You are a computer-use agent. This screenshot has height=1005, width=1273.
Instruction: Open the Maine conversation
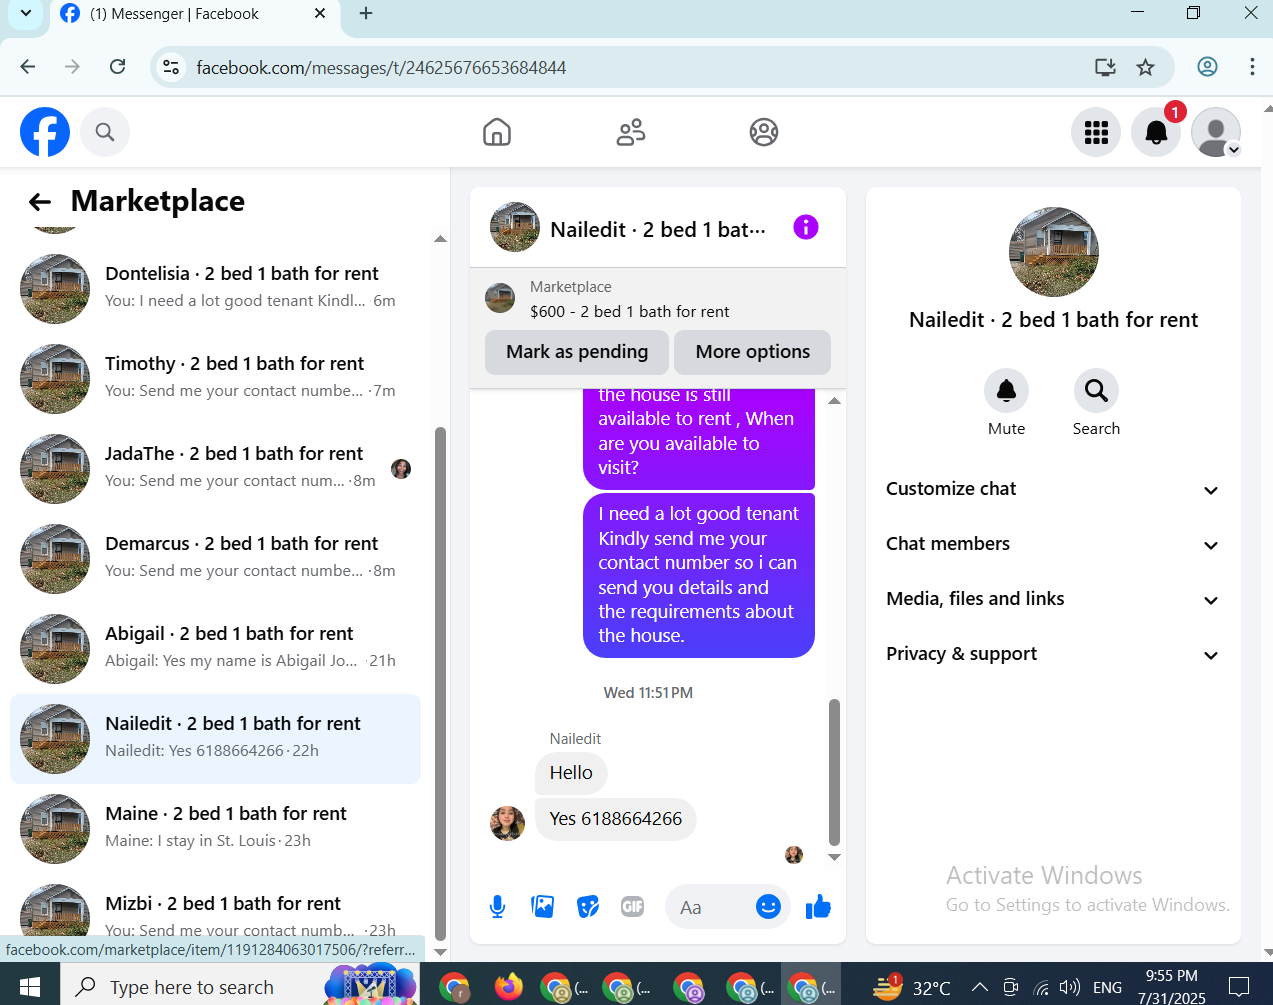point(215,829)
